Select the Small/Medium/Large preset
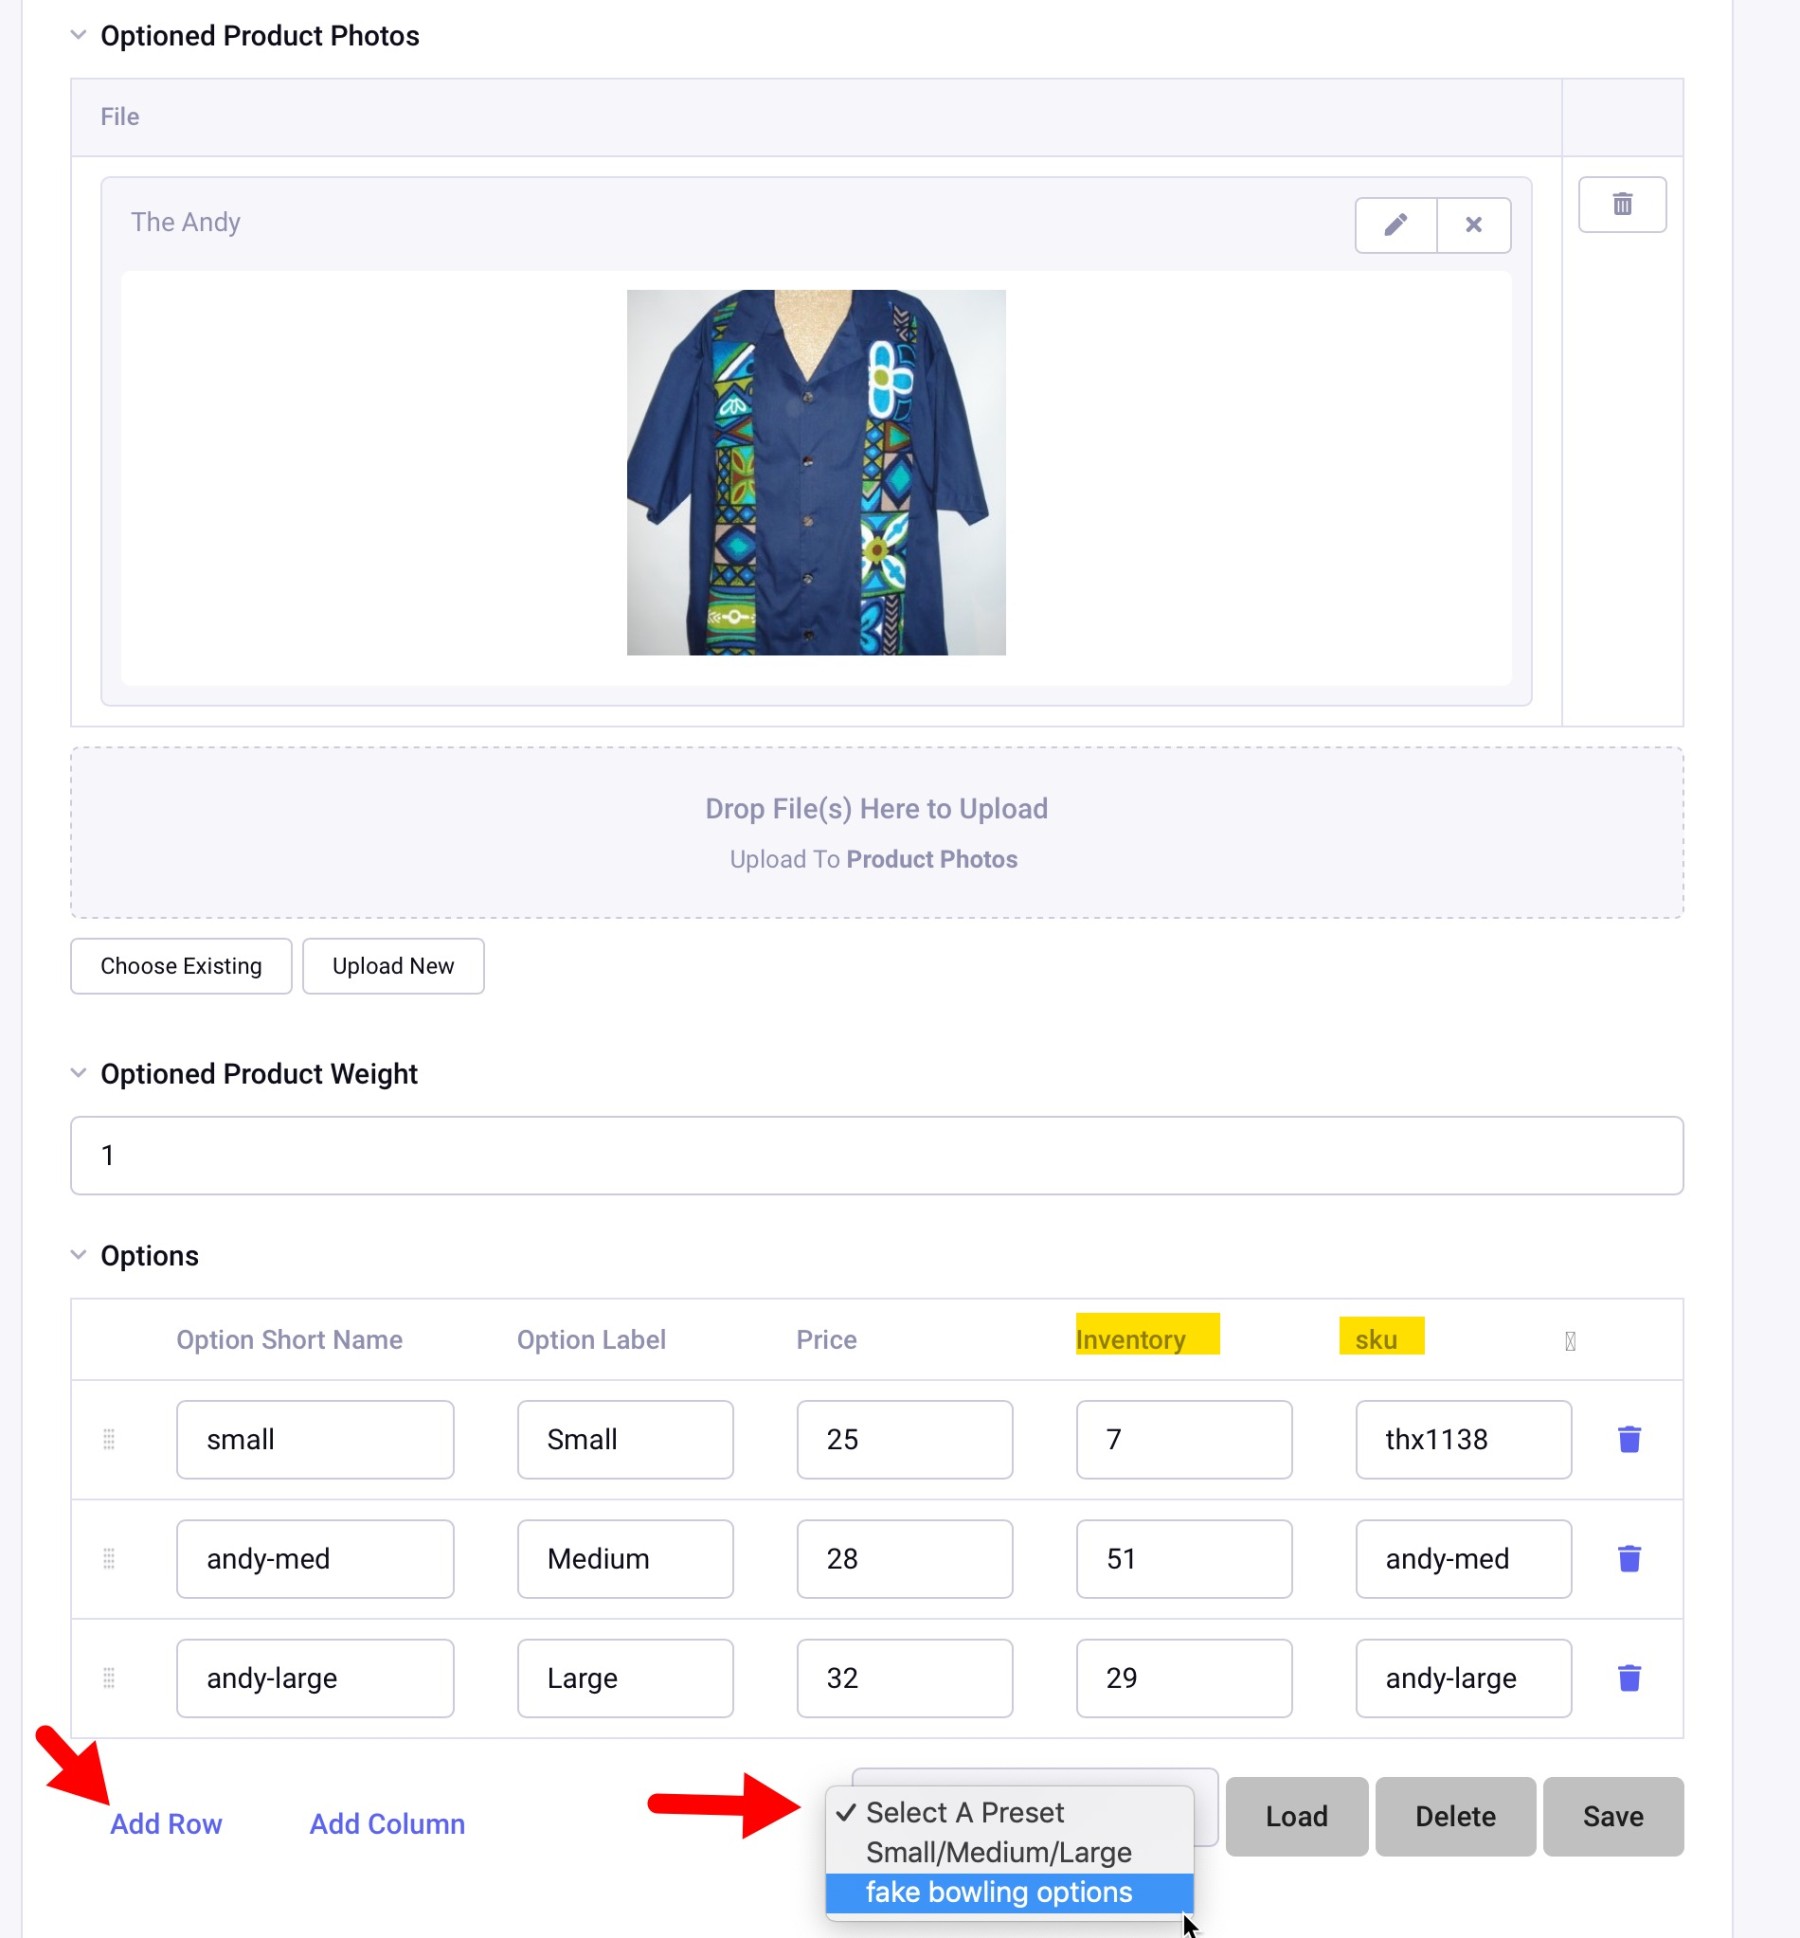The width and height of the screenshot is (1800, 1938). tap(998, 1852)
